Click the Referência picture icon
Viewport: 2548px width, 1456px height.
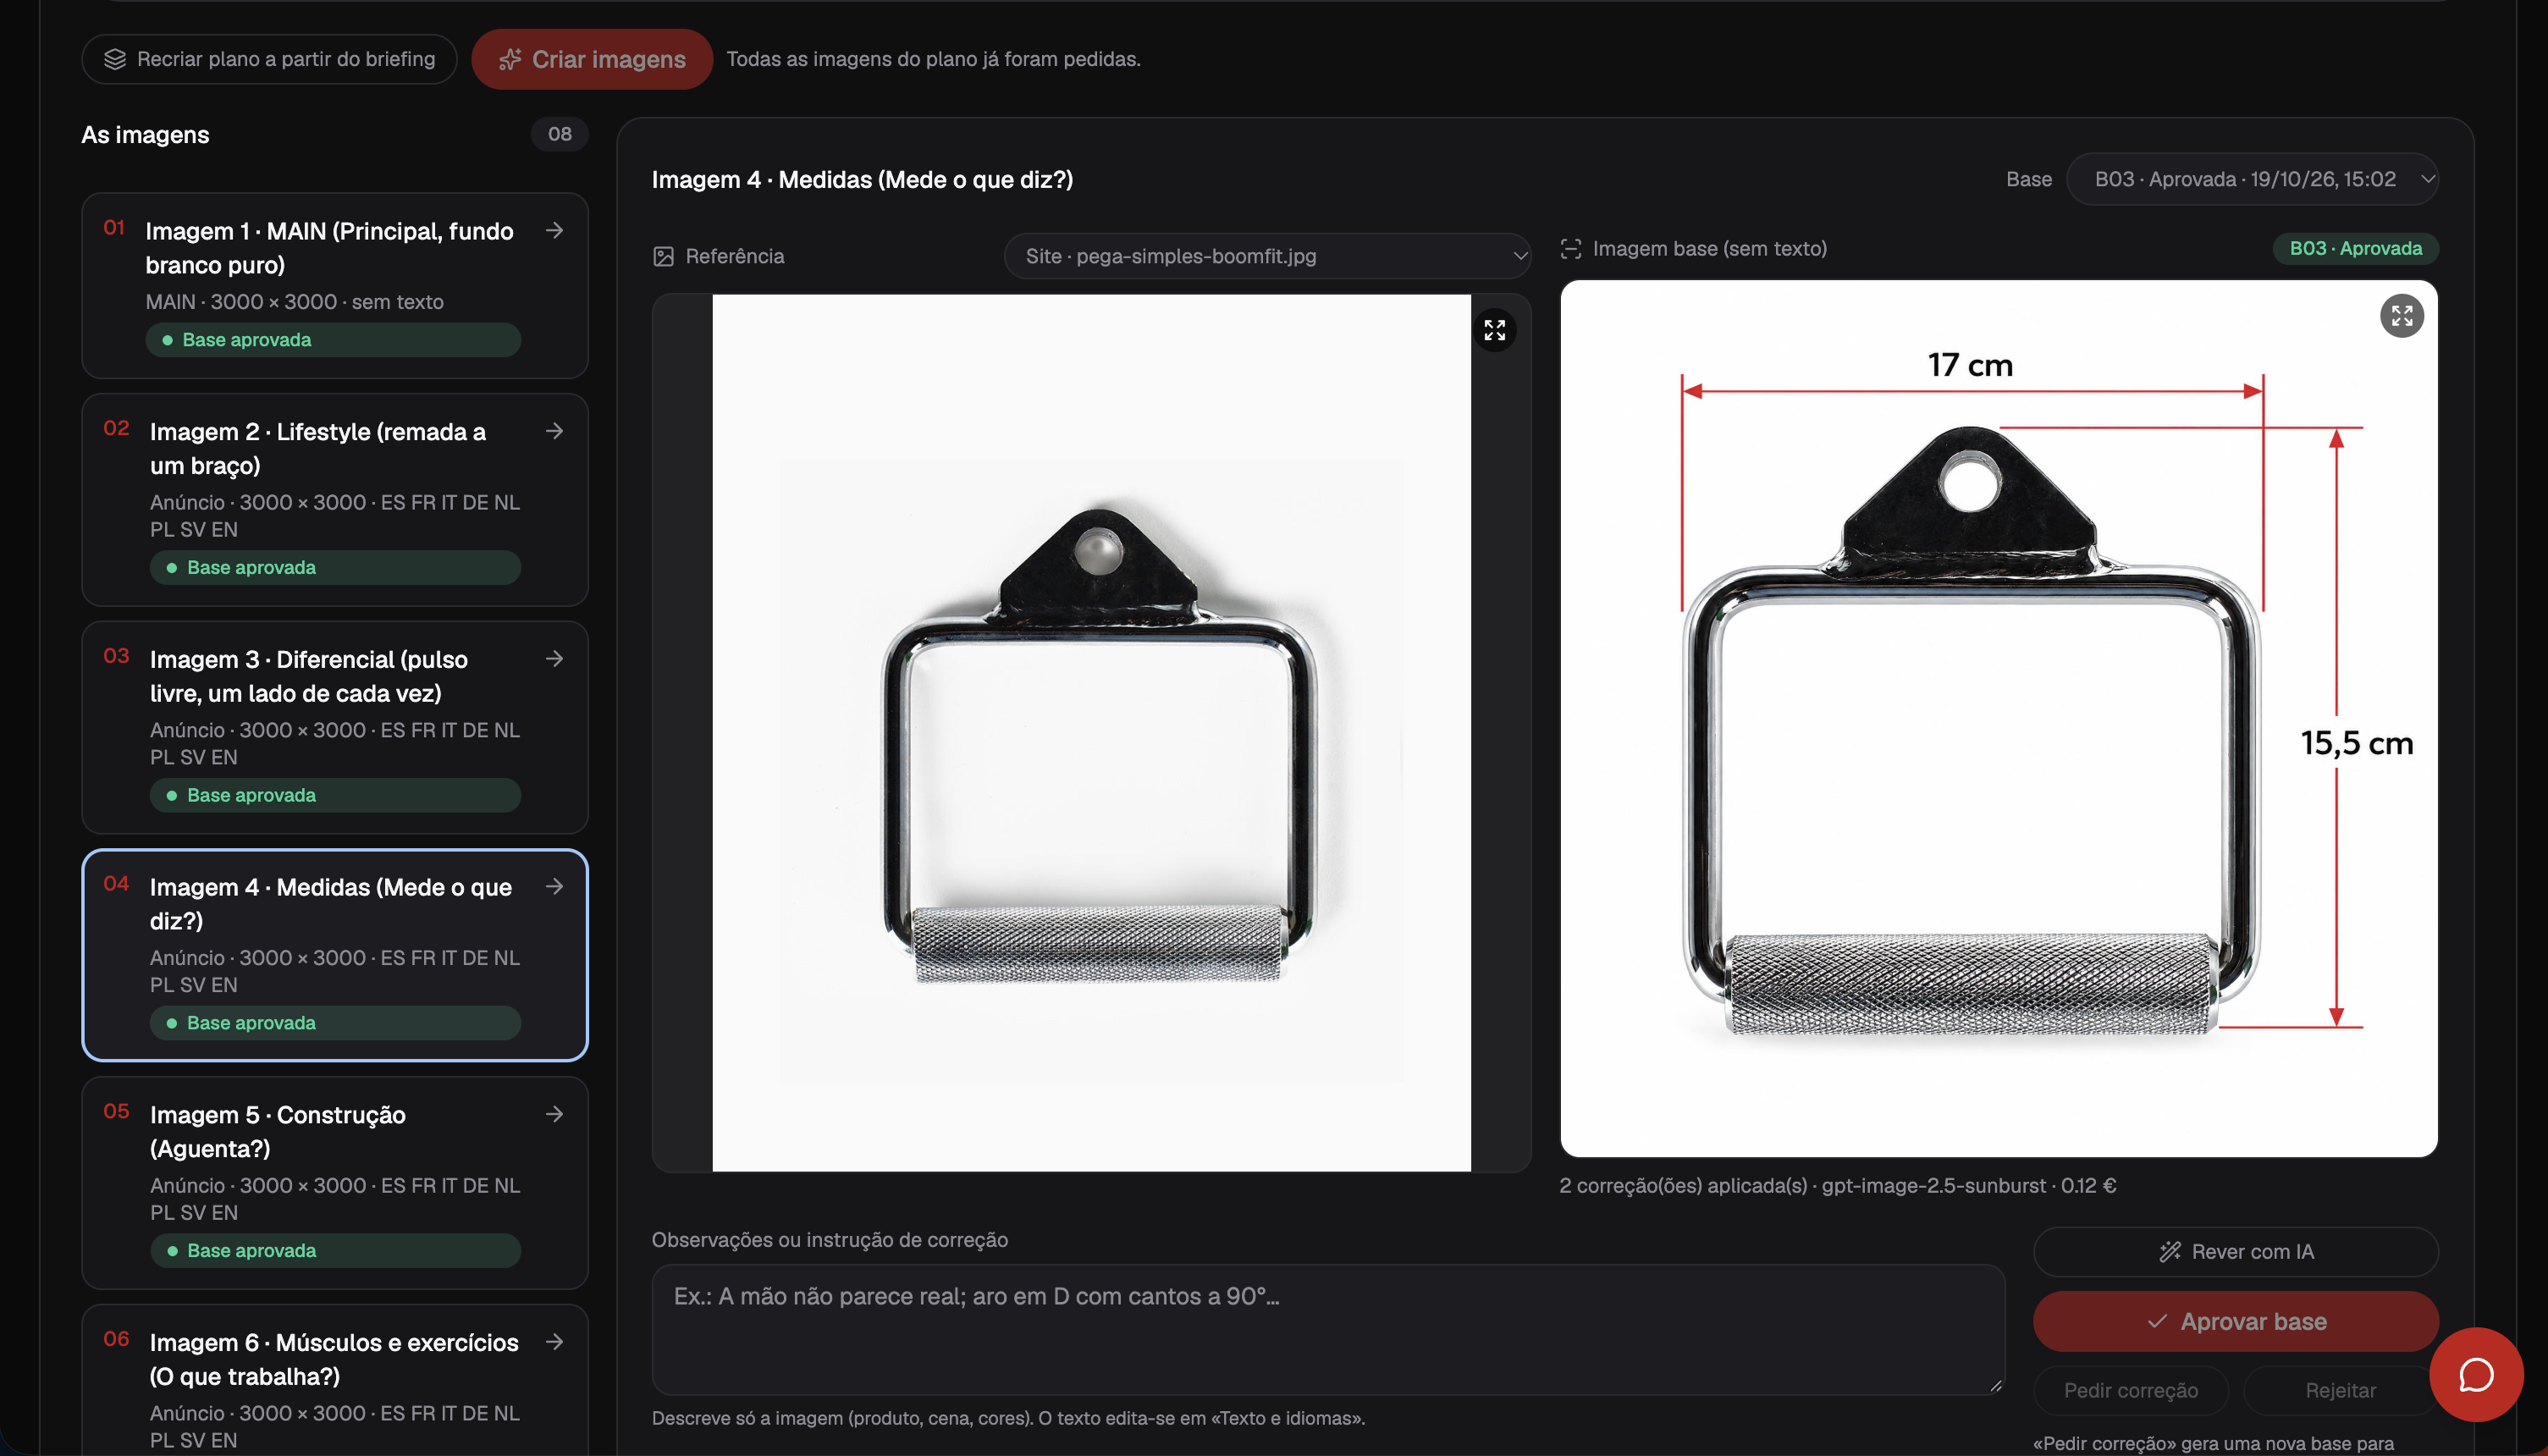663,257
